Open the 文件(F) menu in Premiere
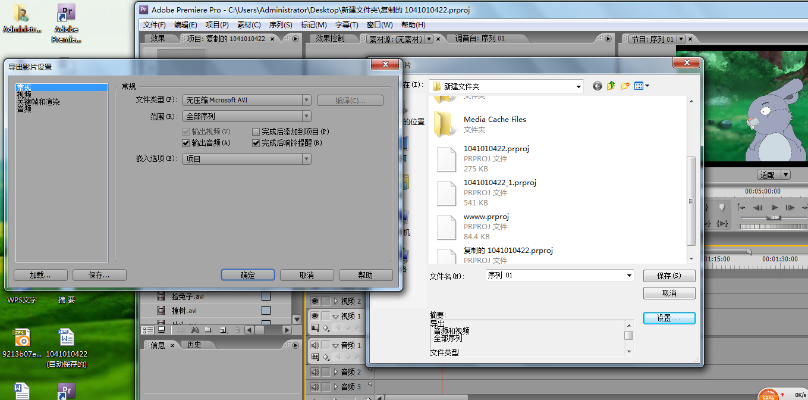Image resolution: width=808 pixels, height=400 pixels. tap(153, 23)
